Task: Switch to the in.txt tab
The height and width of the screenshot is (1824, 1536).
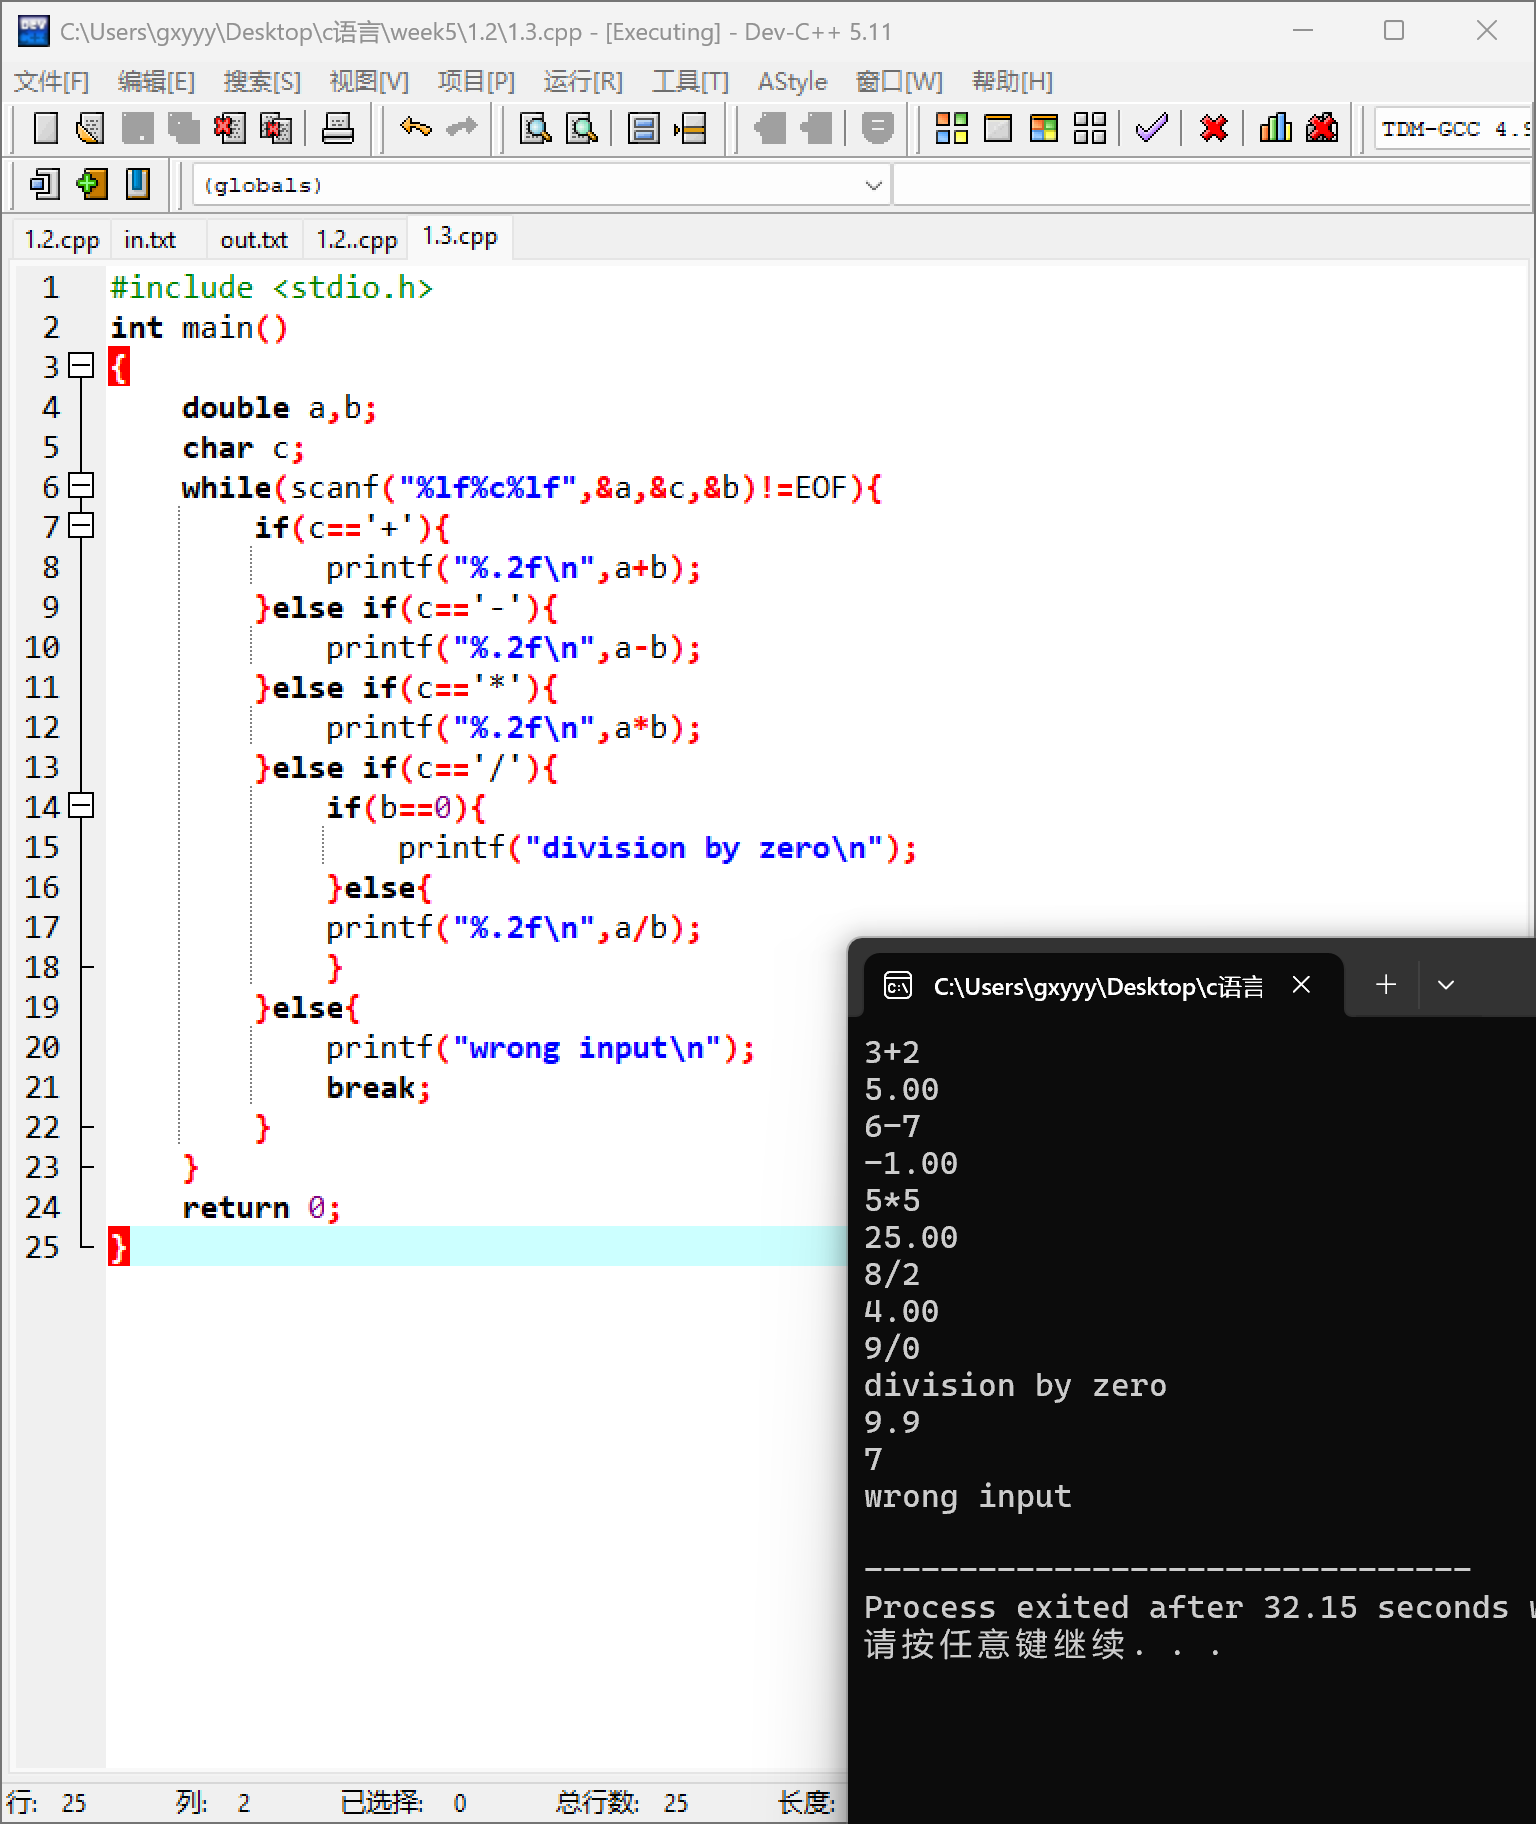Action: (150, 240)
